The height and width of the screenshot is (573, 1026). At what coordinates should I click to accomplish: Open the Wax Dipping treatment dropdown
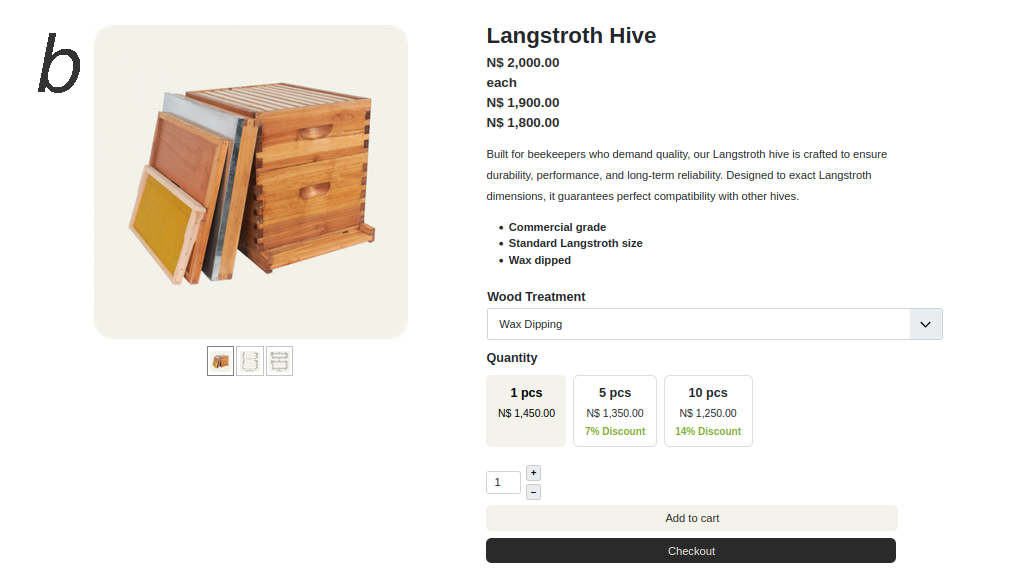pos(698,324)
